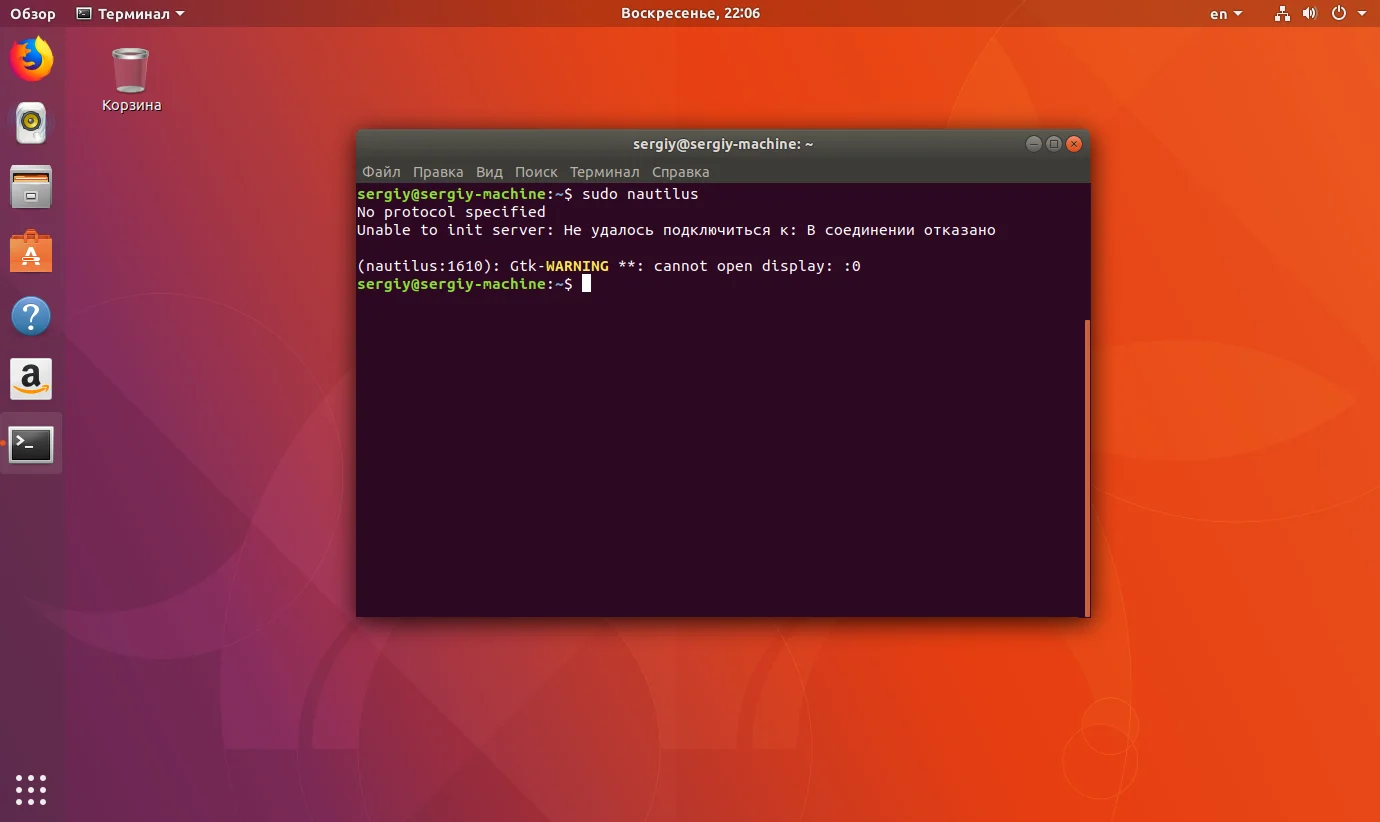Click 'В соединении отказано' text

pos(901,230)
